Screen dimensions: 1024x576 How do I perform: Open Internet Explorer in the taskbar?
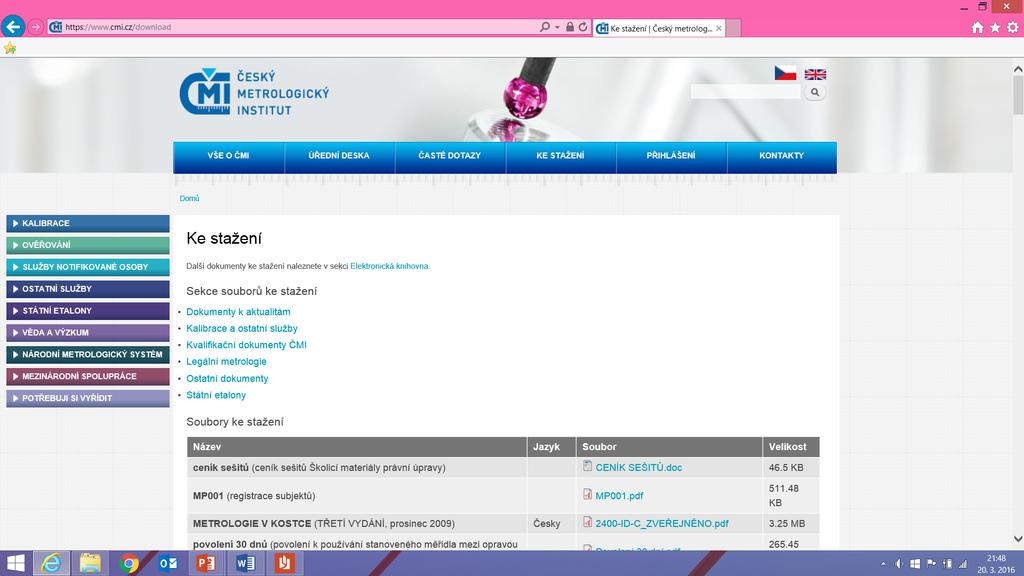pyautogui.click(x=51, y=563)
